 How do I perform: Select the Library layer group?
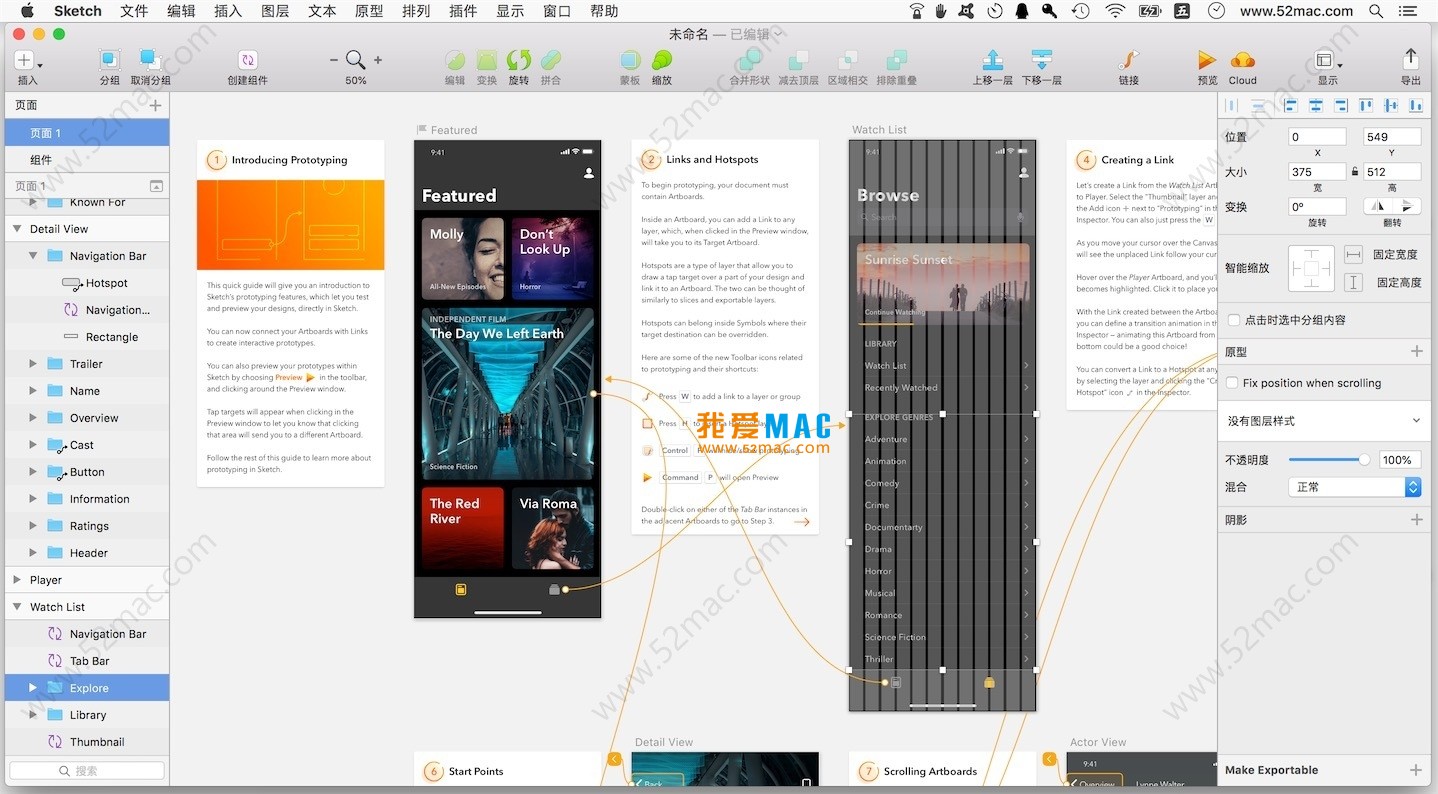(x=87, y=715)
